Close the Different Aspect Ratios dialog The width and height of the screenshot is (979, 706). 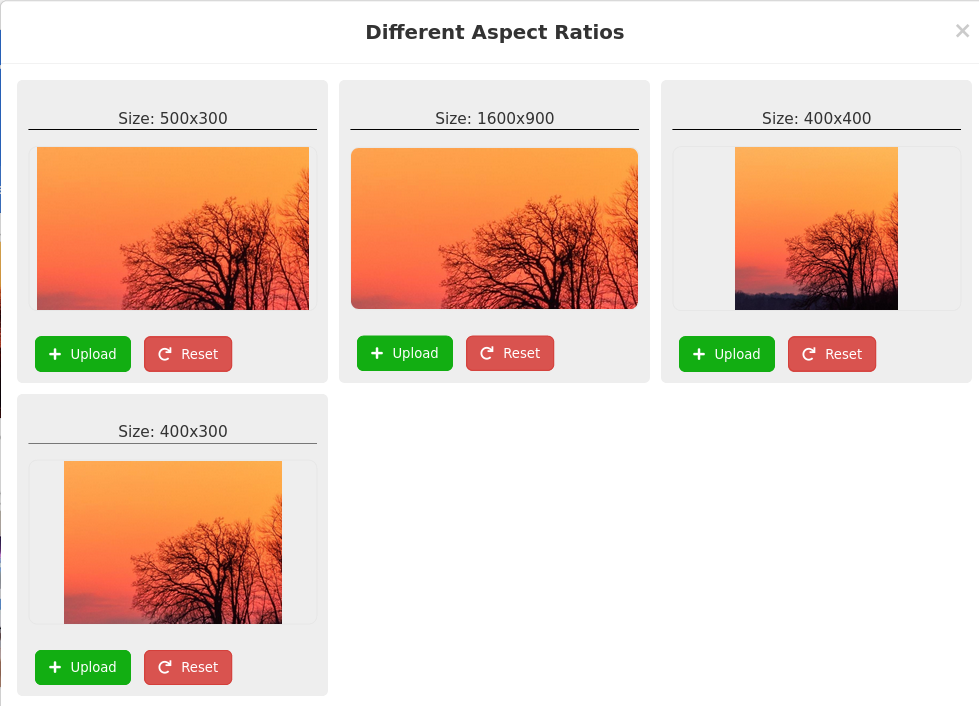(x=962, y=31)
